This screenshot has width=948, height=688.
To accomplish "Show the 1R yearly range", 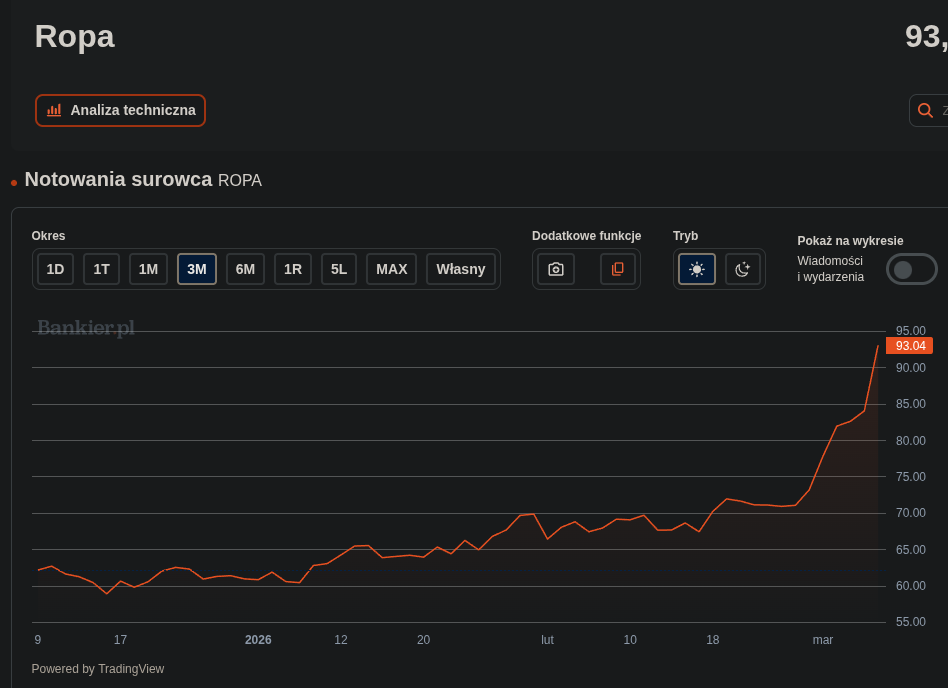I will pyautogui.click(x=293, y=269).
